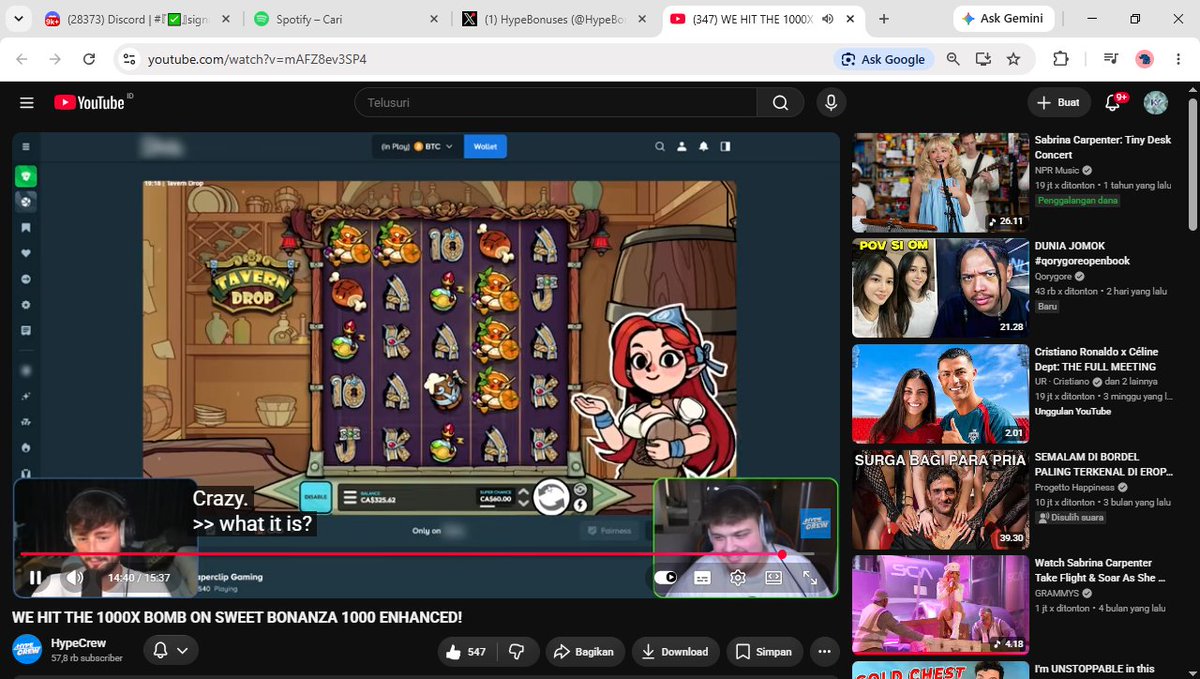This screenshot has height=679, width=1200.
Task: Enter fullscreen mode
Action: 809,578
